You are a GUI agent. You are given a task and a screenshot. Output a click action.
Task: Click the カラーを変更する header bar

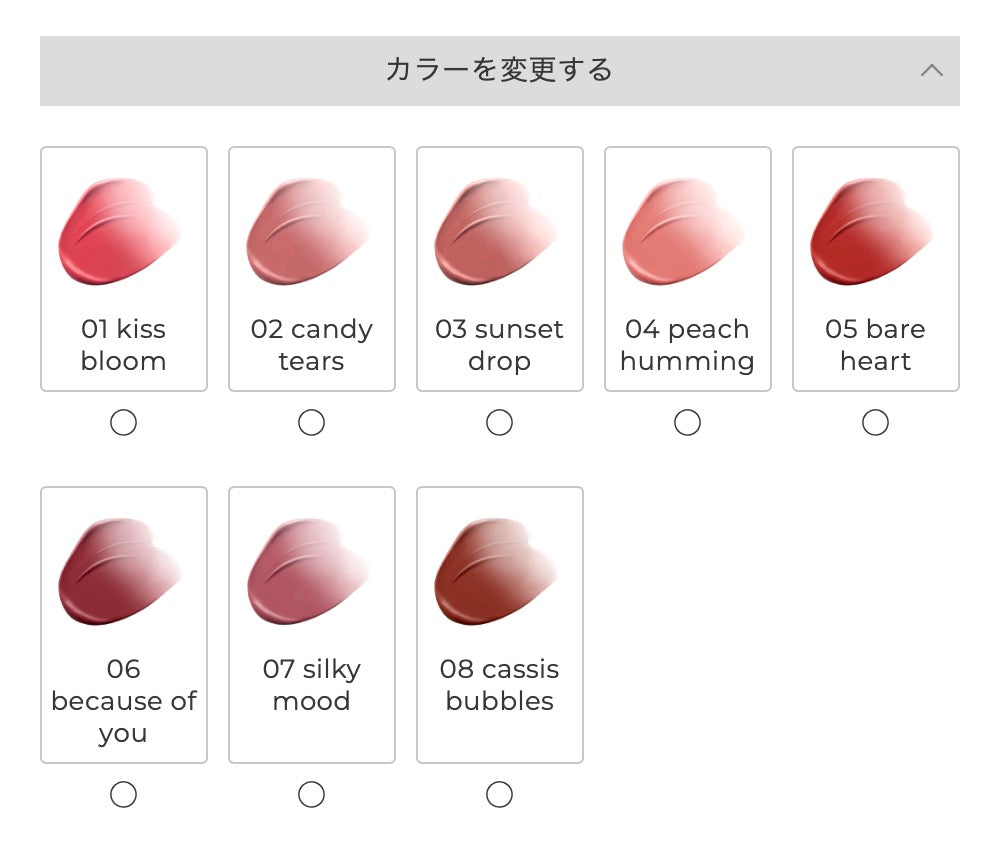click(500, 71)
